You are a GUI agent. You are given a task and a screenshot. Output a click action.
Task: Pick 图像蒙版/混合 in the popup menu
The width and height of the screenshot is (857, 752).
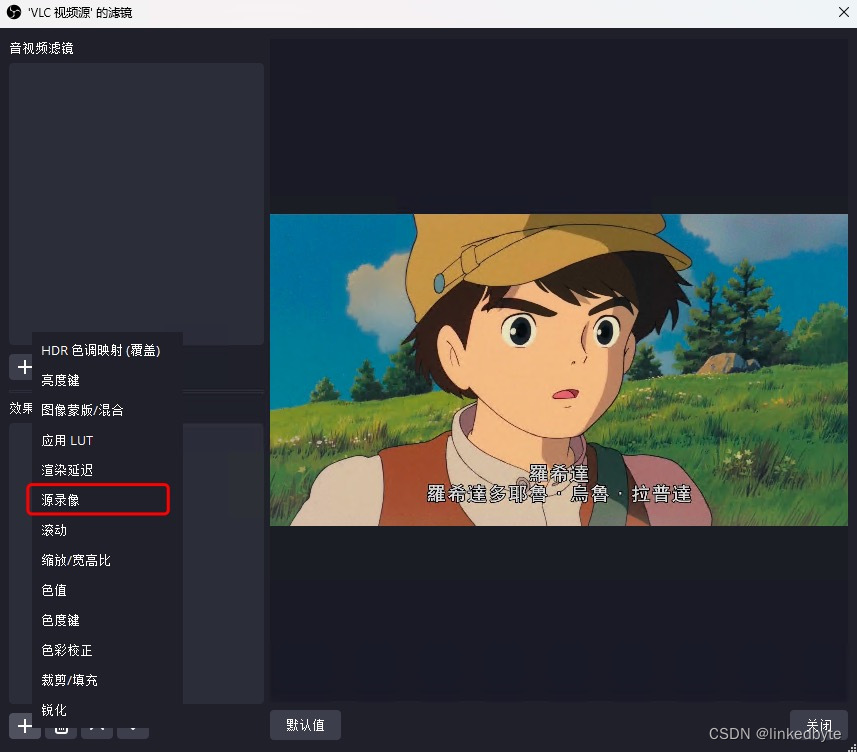(x=107, y=410)
